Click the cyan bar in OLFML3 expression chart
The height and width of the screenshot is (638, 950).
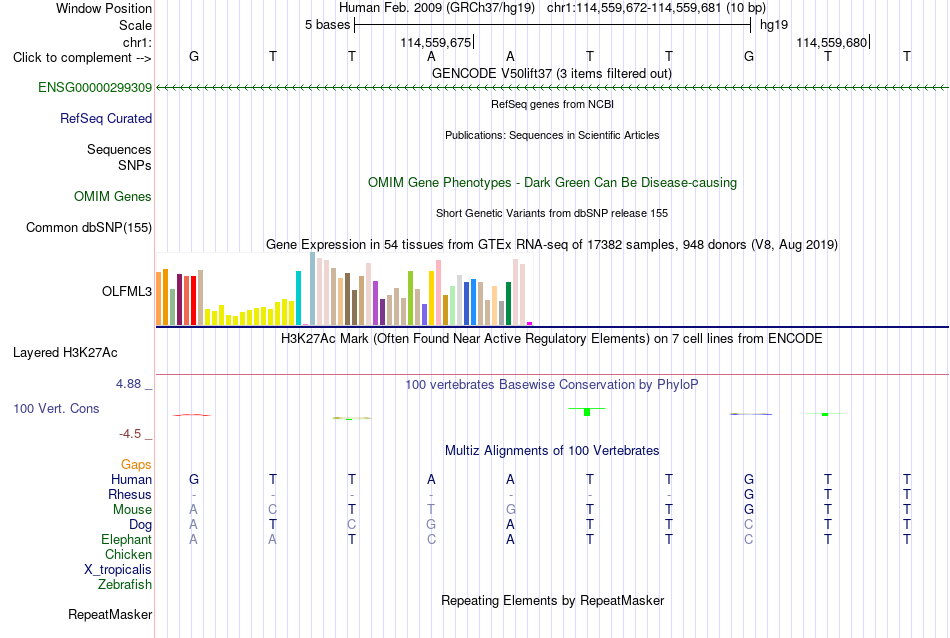298,298
